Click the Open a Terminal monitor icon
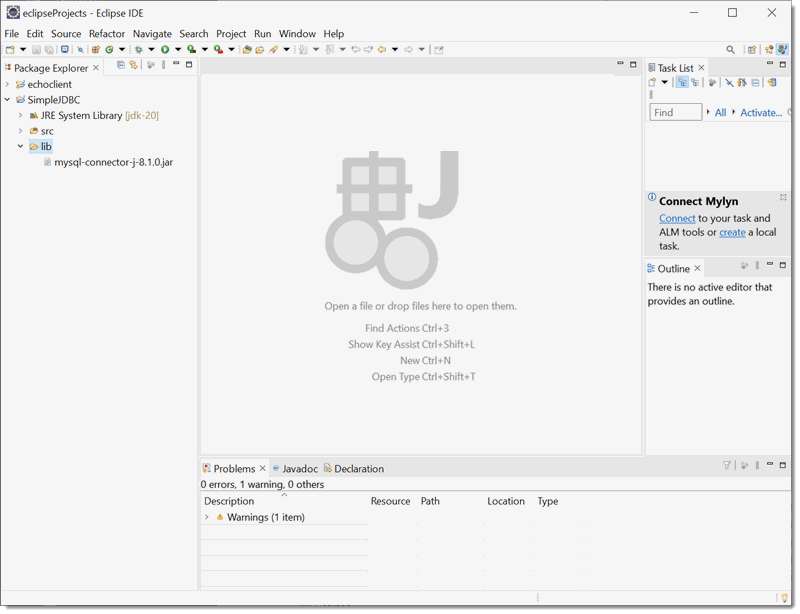Screen dimensions: 800x614 click(x=65, y=50)
